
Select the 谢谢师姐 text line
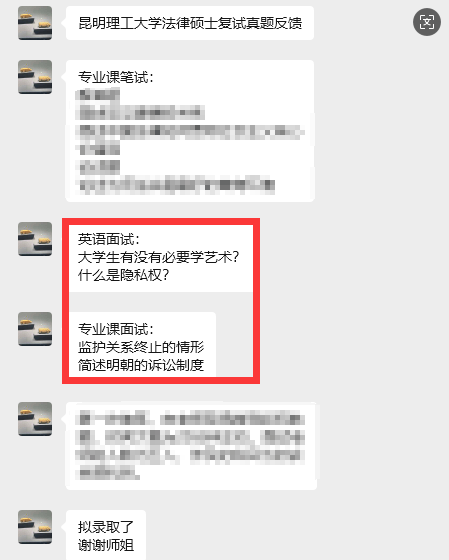tap(106, 545)
